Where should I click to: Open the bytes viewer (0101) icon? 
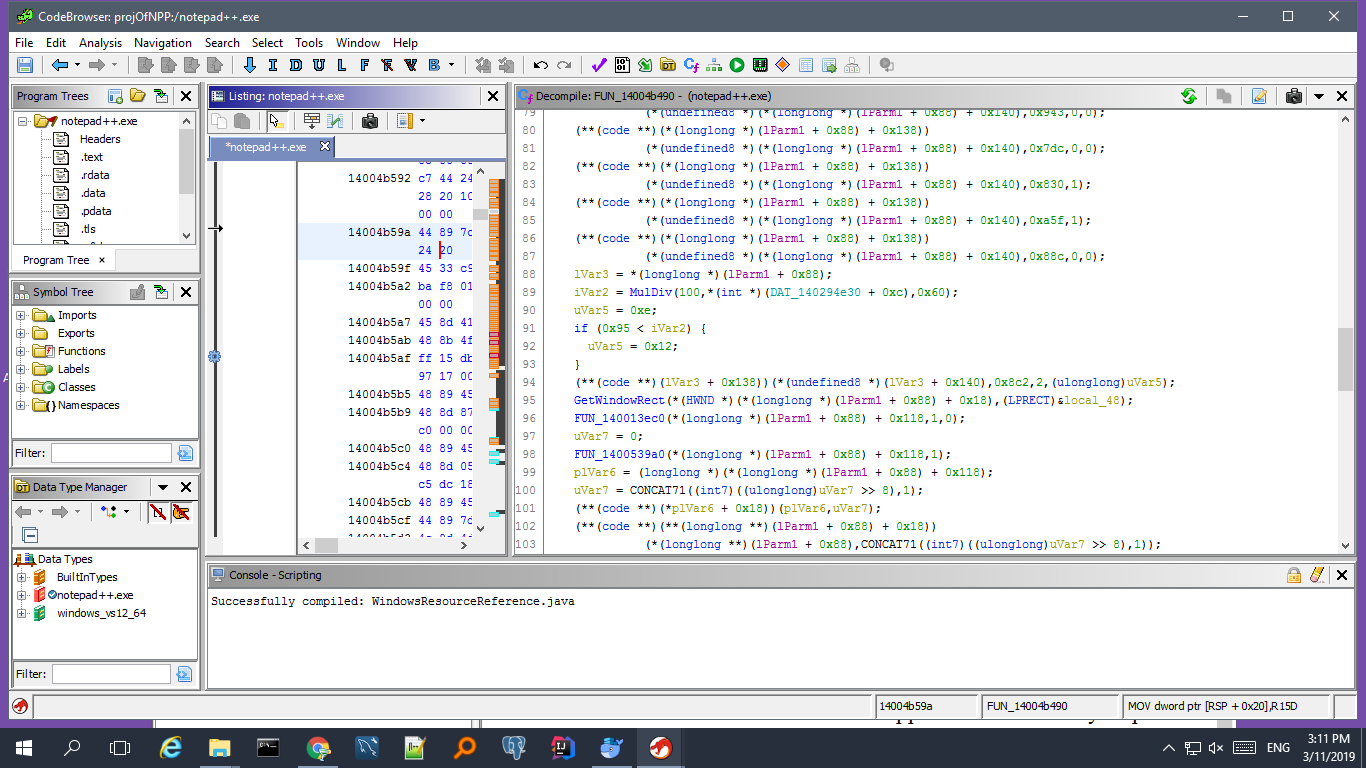622,65
